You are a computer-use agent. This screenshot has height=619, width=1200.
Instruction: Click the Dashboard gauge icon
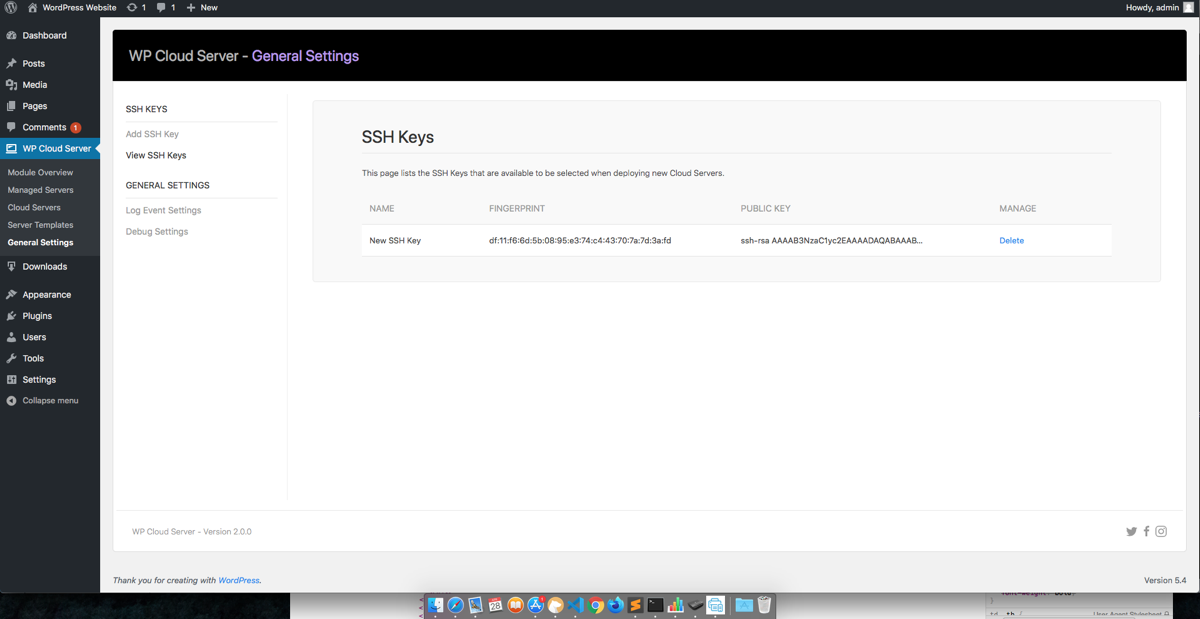point(11,35)
